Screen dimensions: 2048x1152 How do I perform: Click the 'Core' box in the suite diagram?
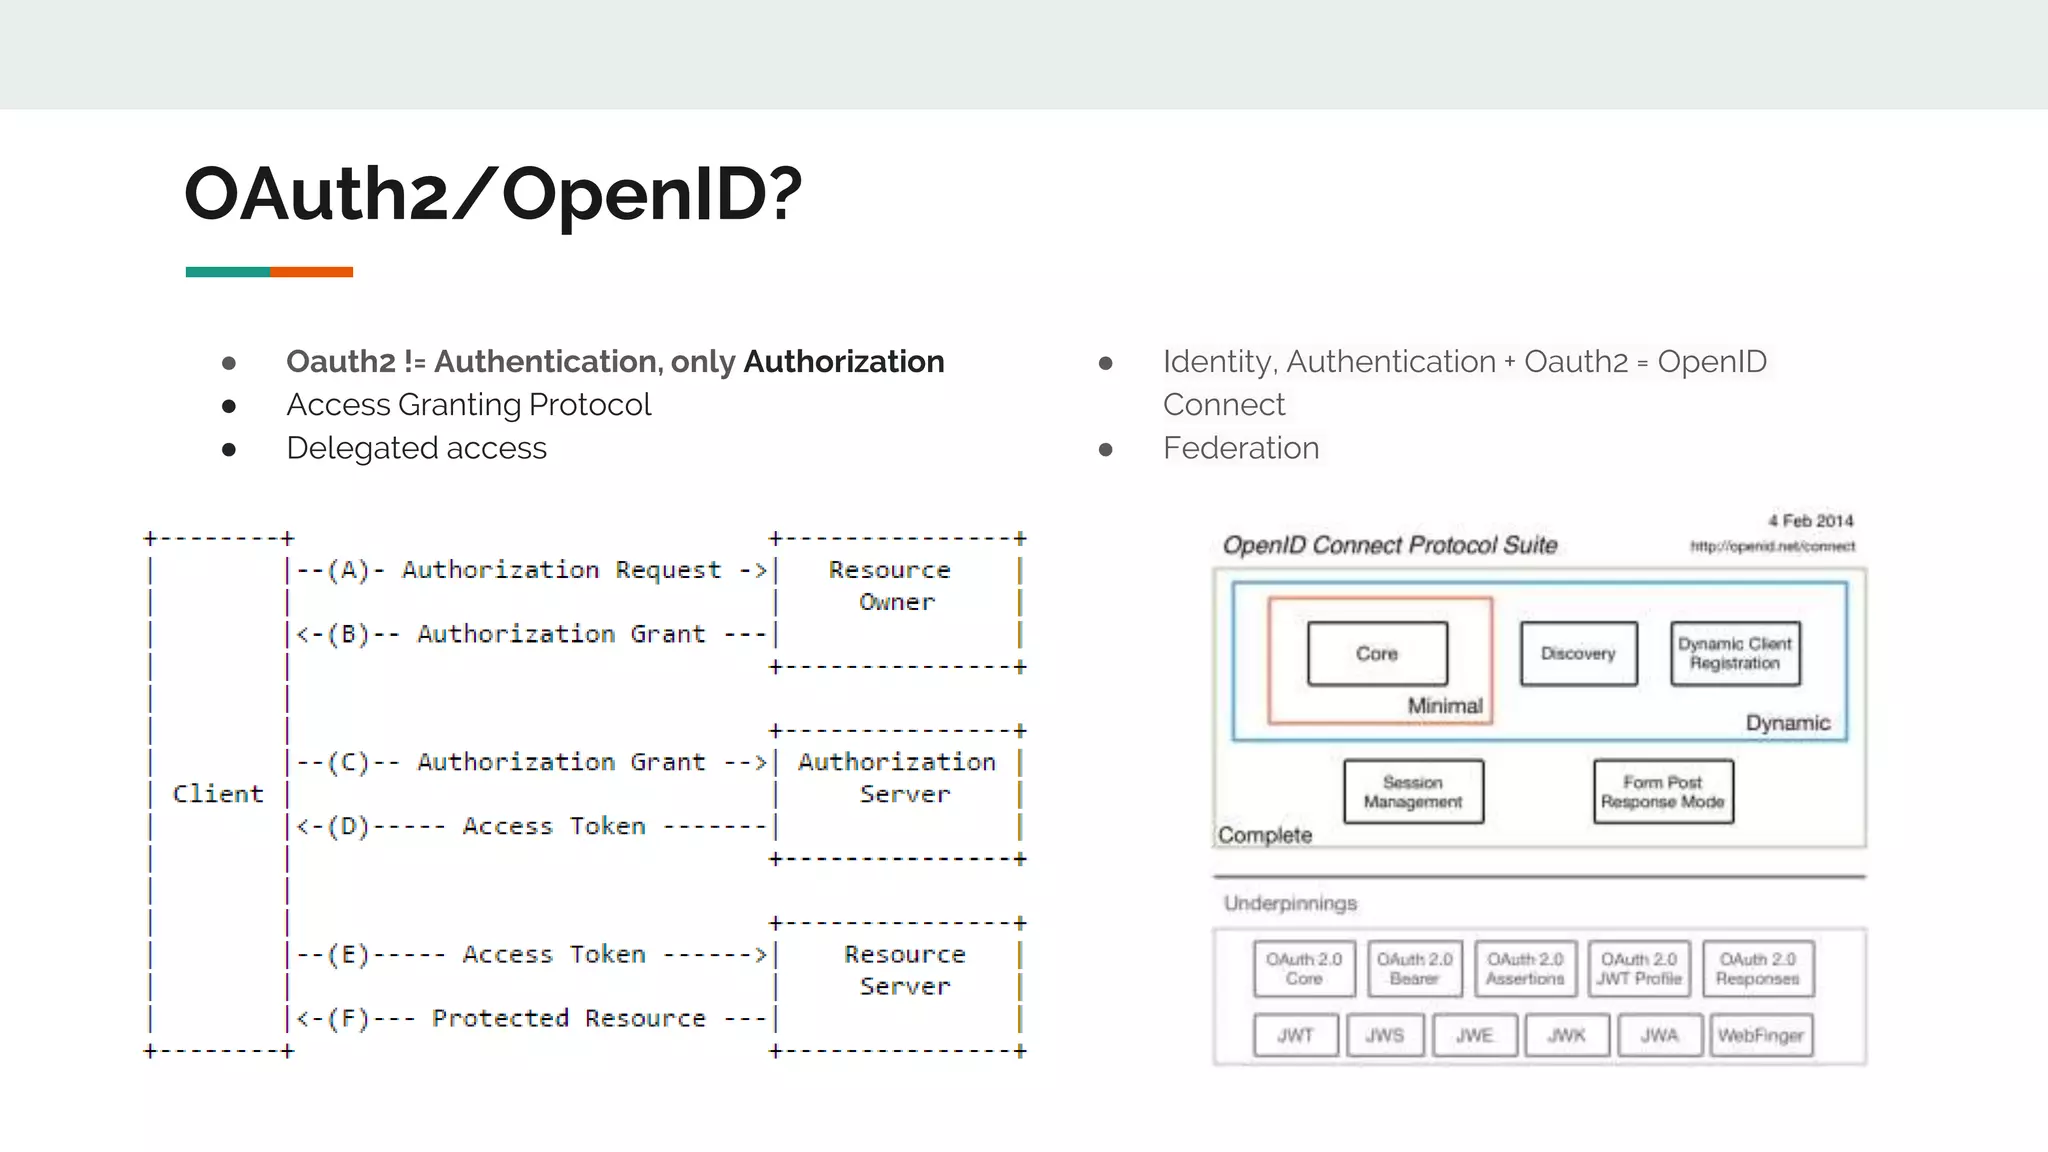tap(1377, 653)
